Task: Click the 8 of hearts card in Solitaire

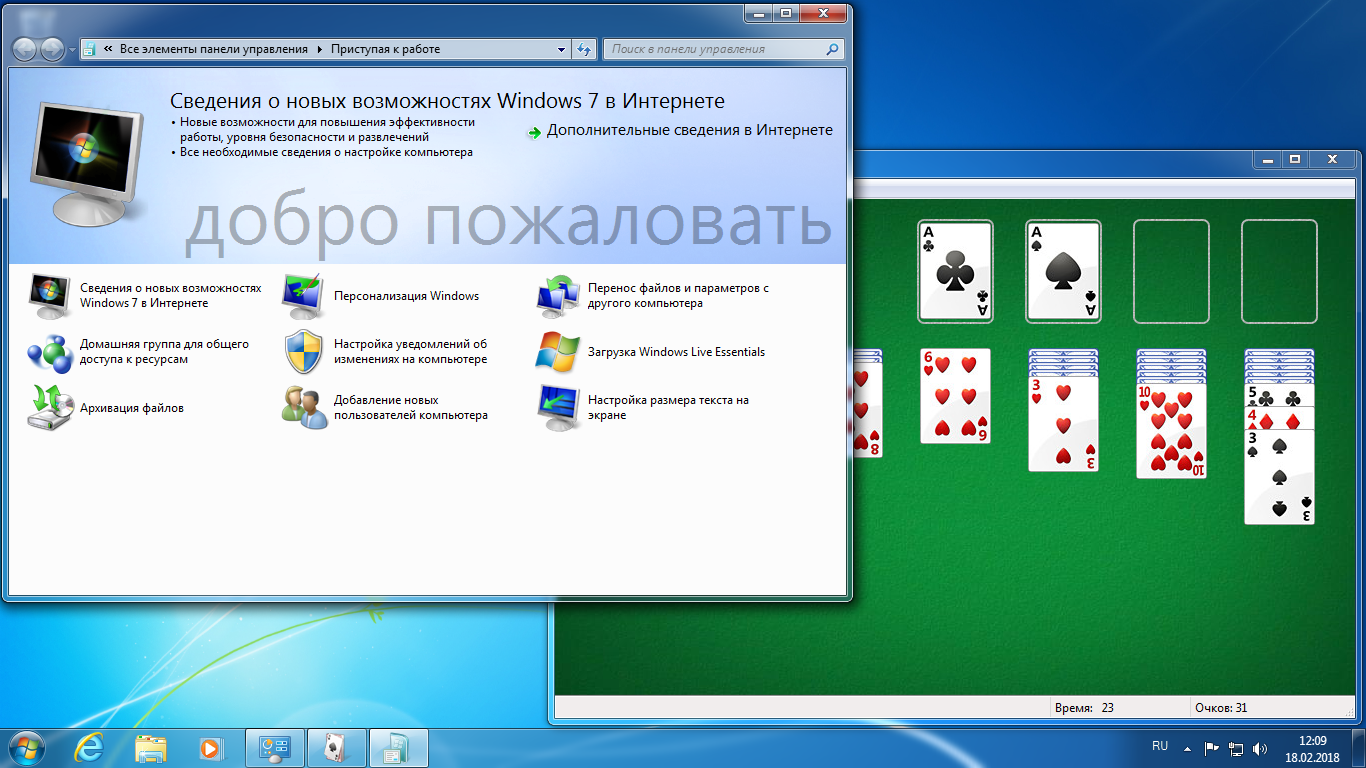Action: [x=867, y=410]
